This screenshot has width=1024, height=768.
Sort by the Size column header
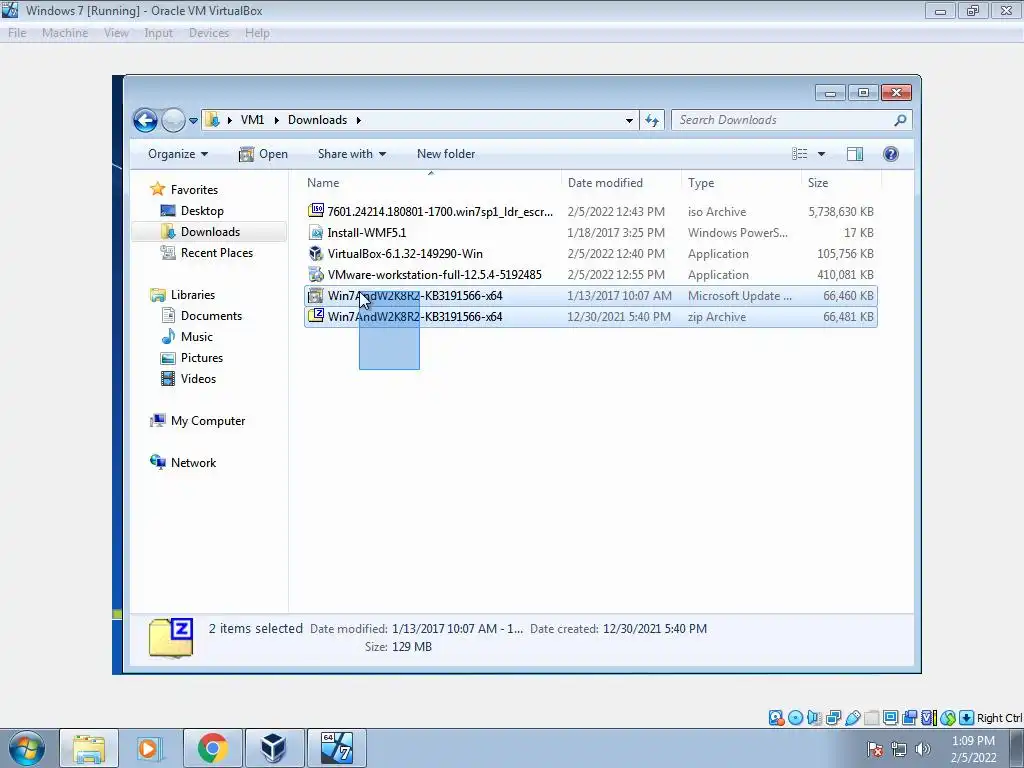point(841,183)
